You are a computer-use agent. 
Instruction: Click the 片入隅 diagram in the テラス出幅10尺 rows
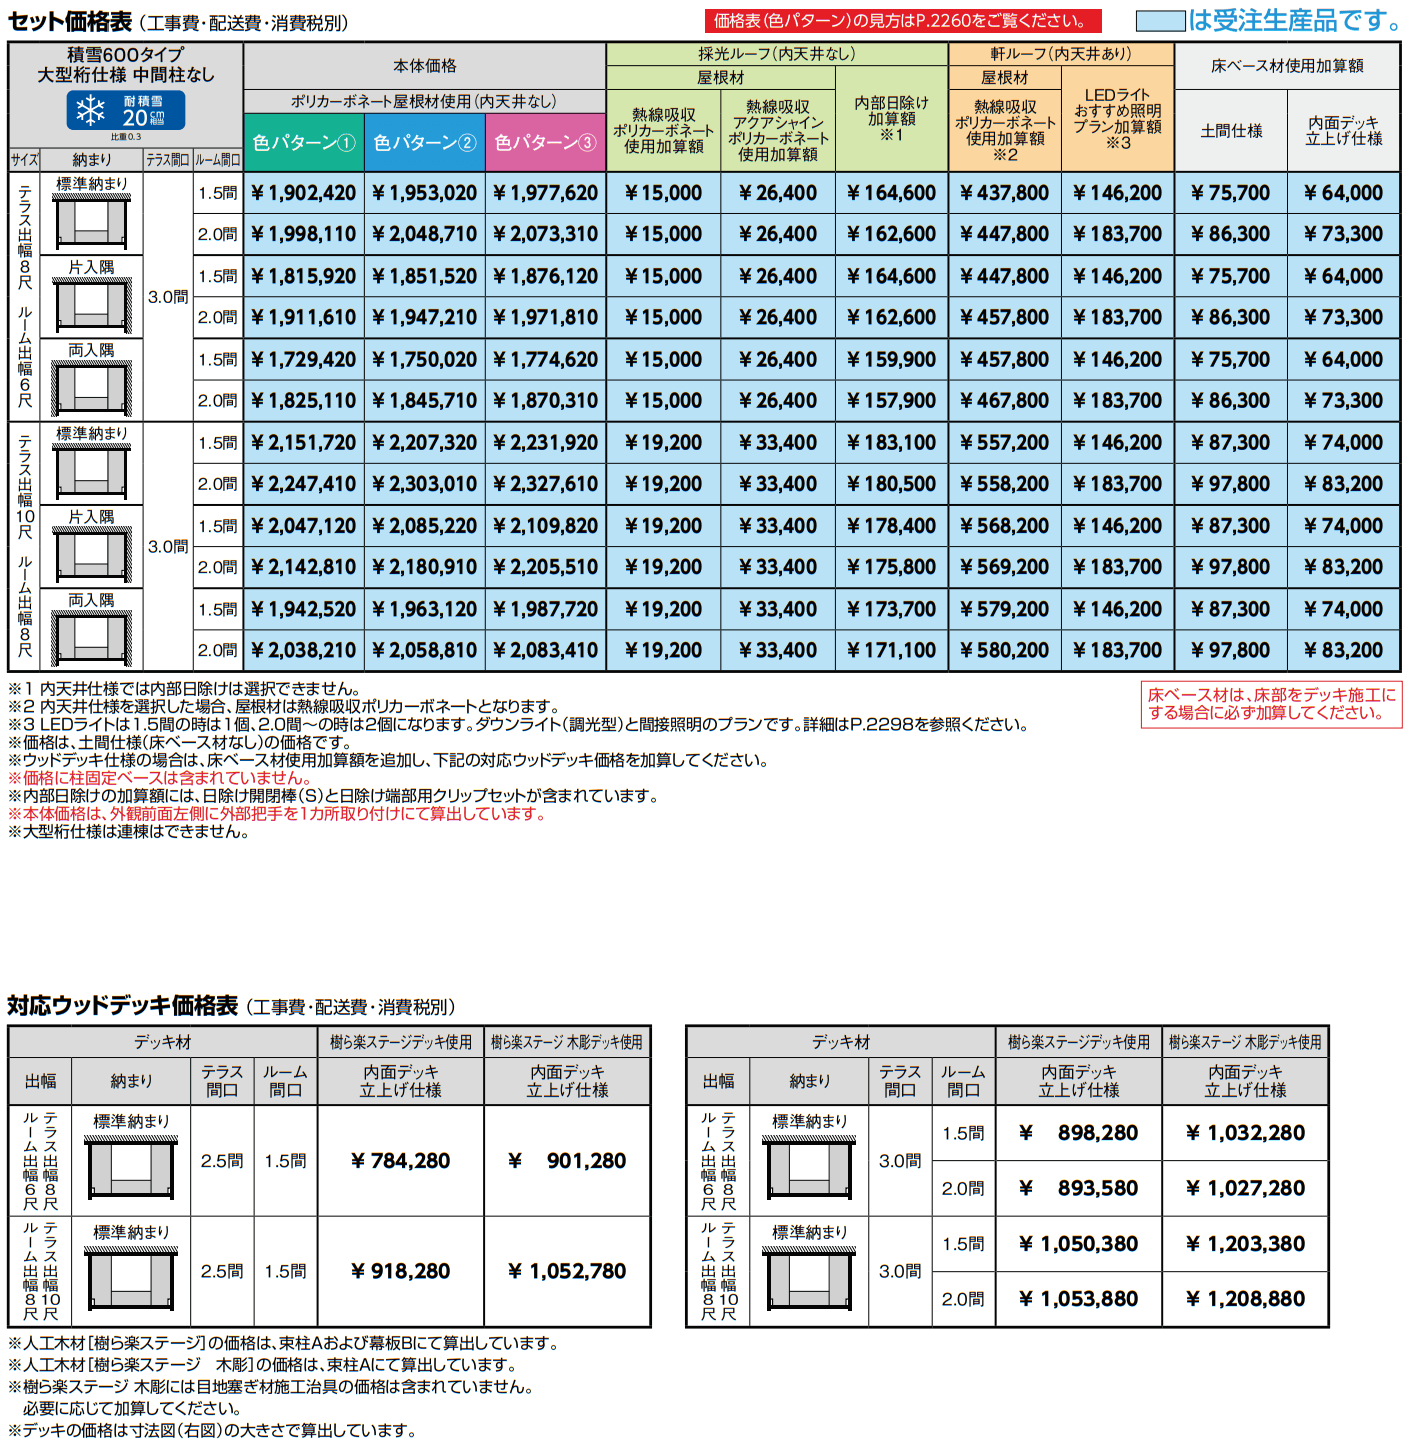(91, 553)
